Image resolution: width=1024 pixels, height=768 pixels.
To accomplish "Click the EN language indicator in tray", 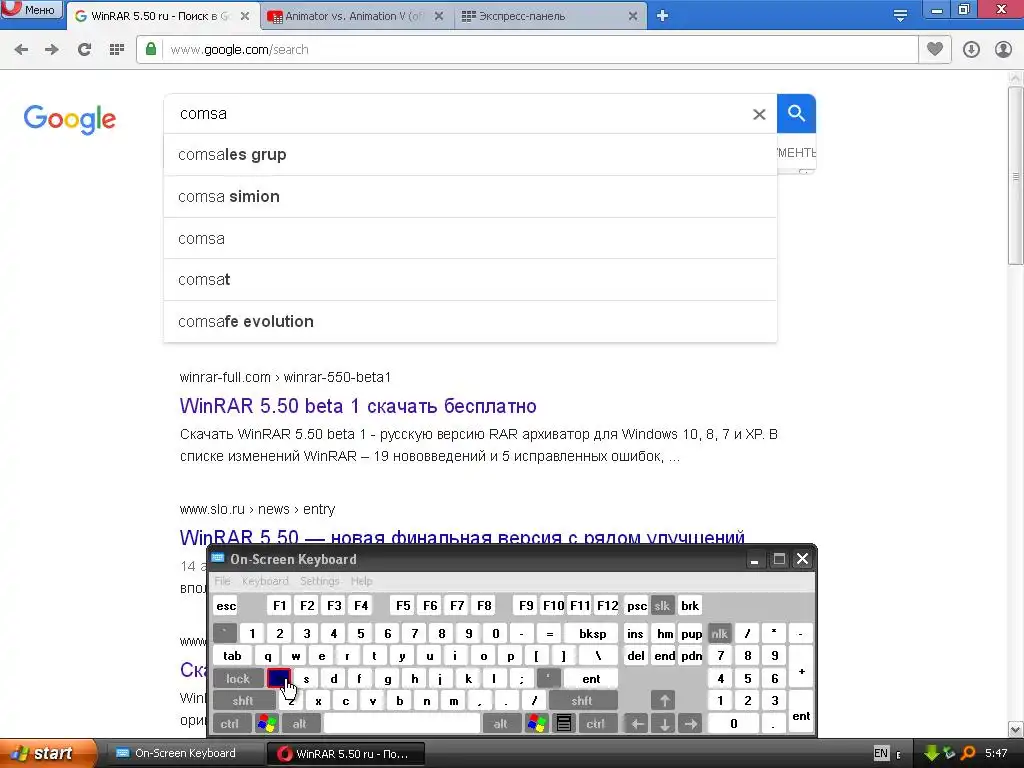I will click(881, 753).
